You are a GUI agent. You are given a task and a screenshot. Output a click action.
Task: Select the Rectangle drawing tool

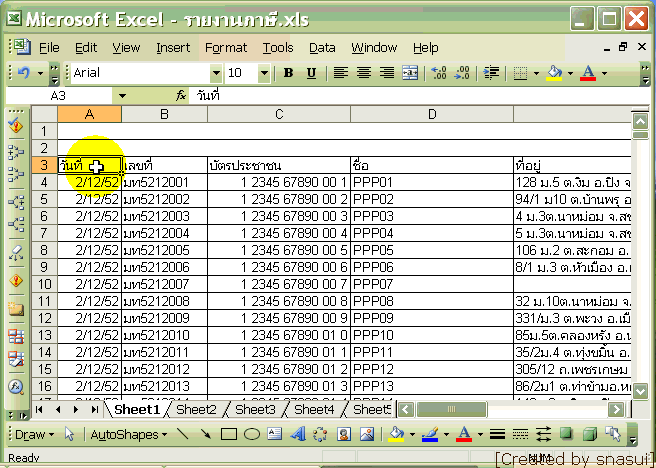tap(228, 434)
